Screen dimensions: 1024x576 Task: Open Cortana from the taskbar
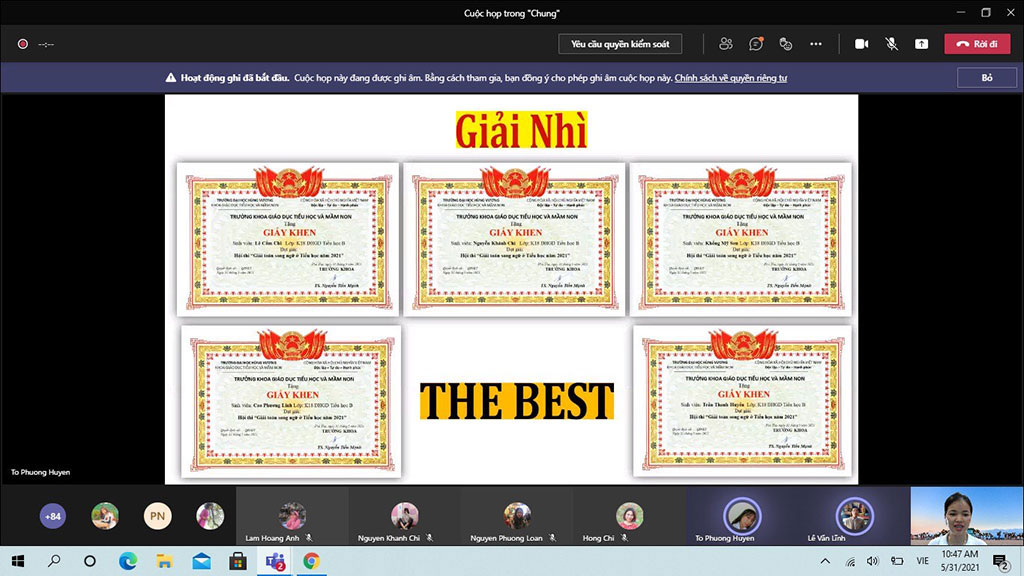90,561
